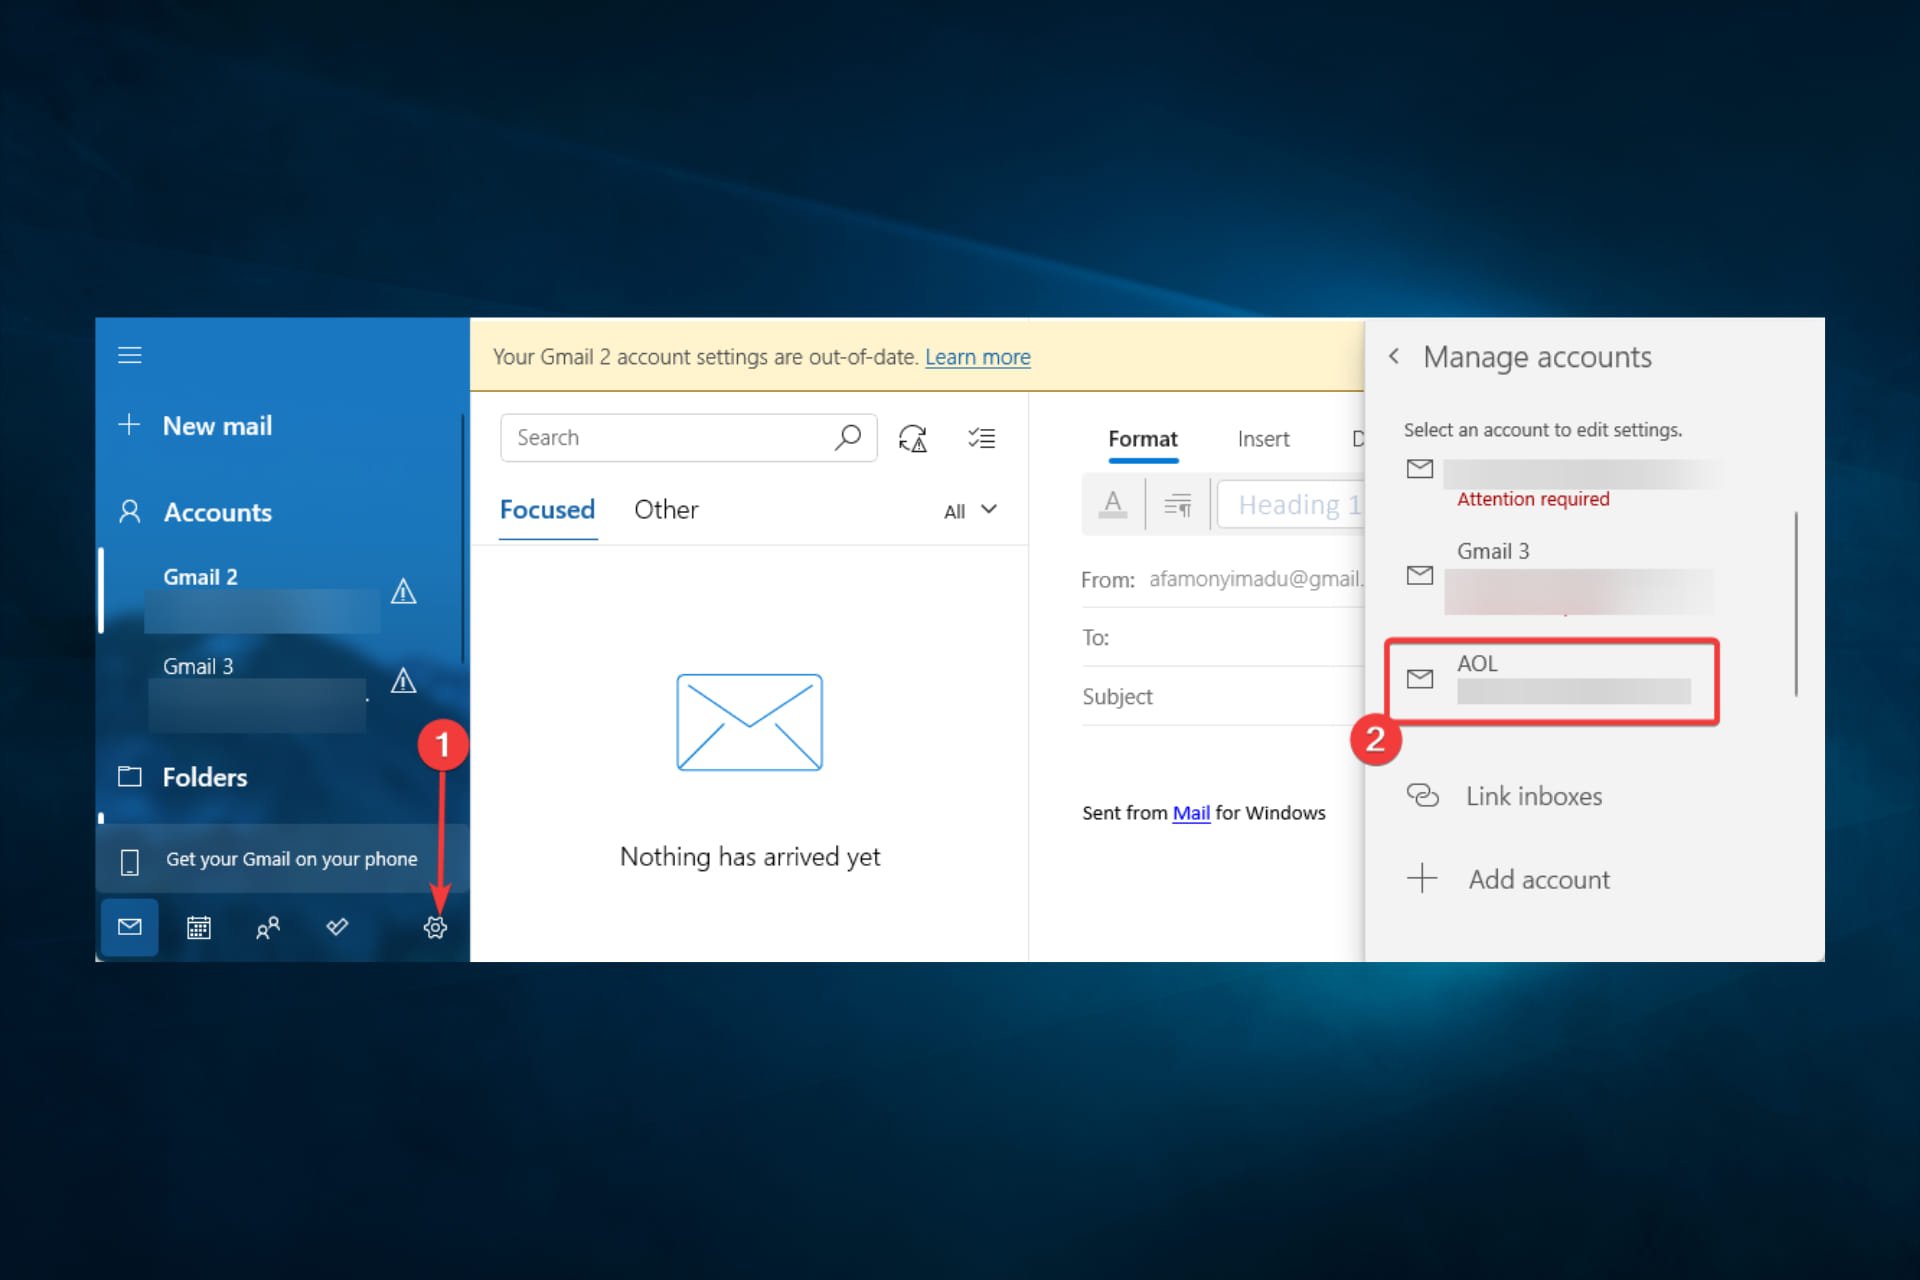Select the AOL account
The width and height of the screenshot is (1920, 1280).
(x=1552, y=681)
